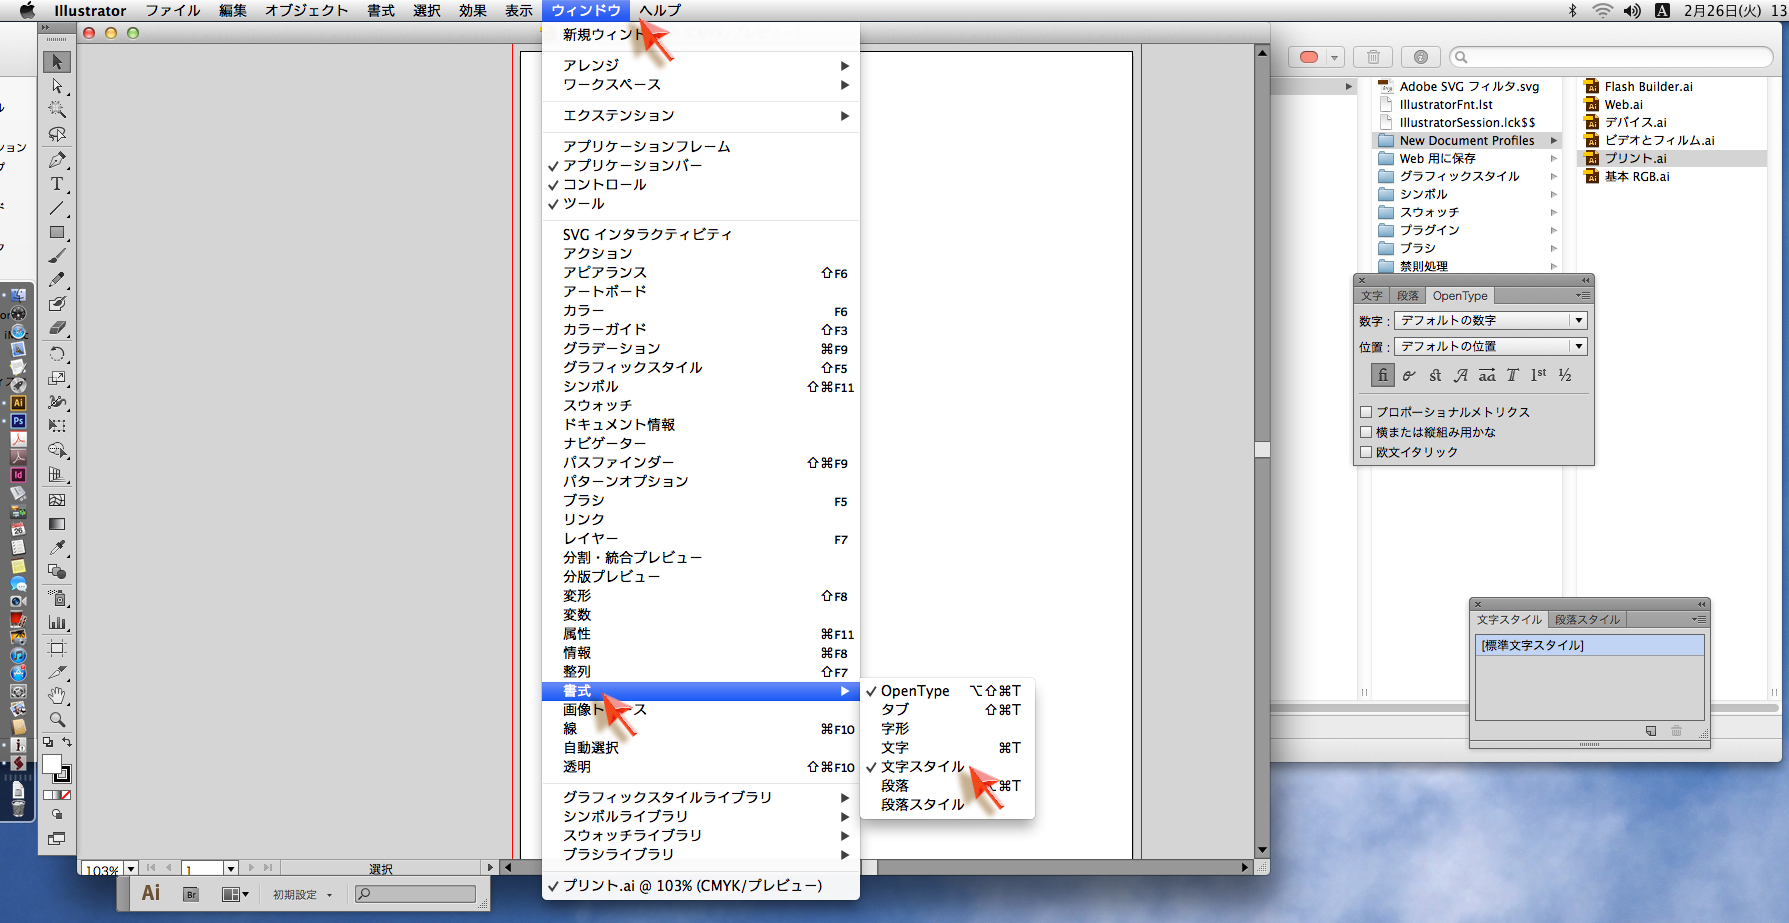Open 位置 (Position) dropdown in OpenType panel

(x=1491, y=346)
